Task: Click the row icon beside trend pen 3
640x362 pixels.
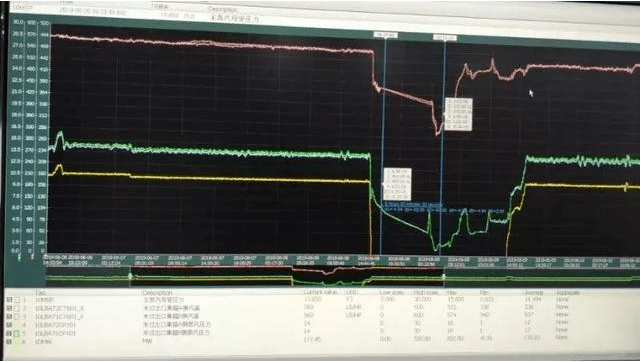Action: pyautogui.click(x=9, y=317)
